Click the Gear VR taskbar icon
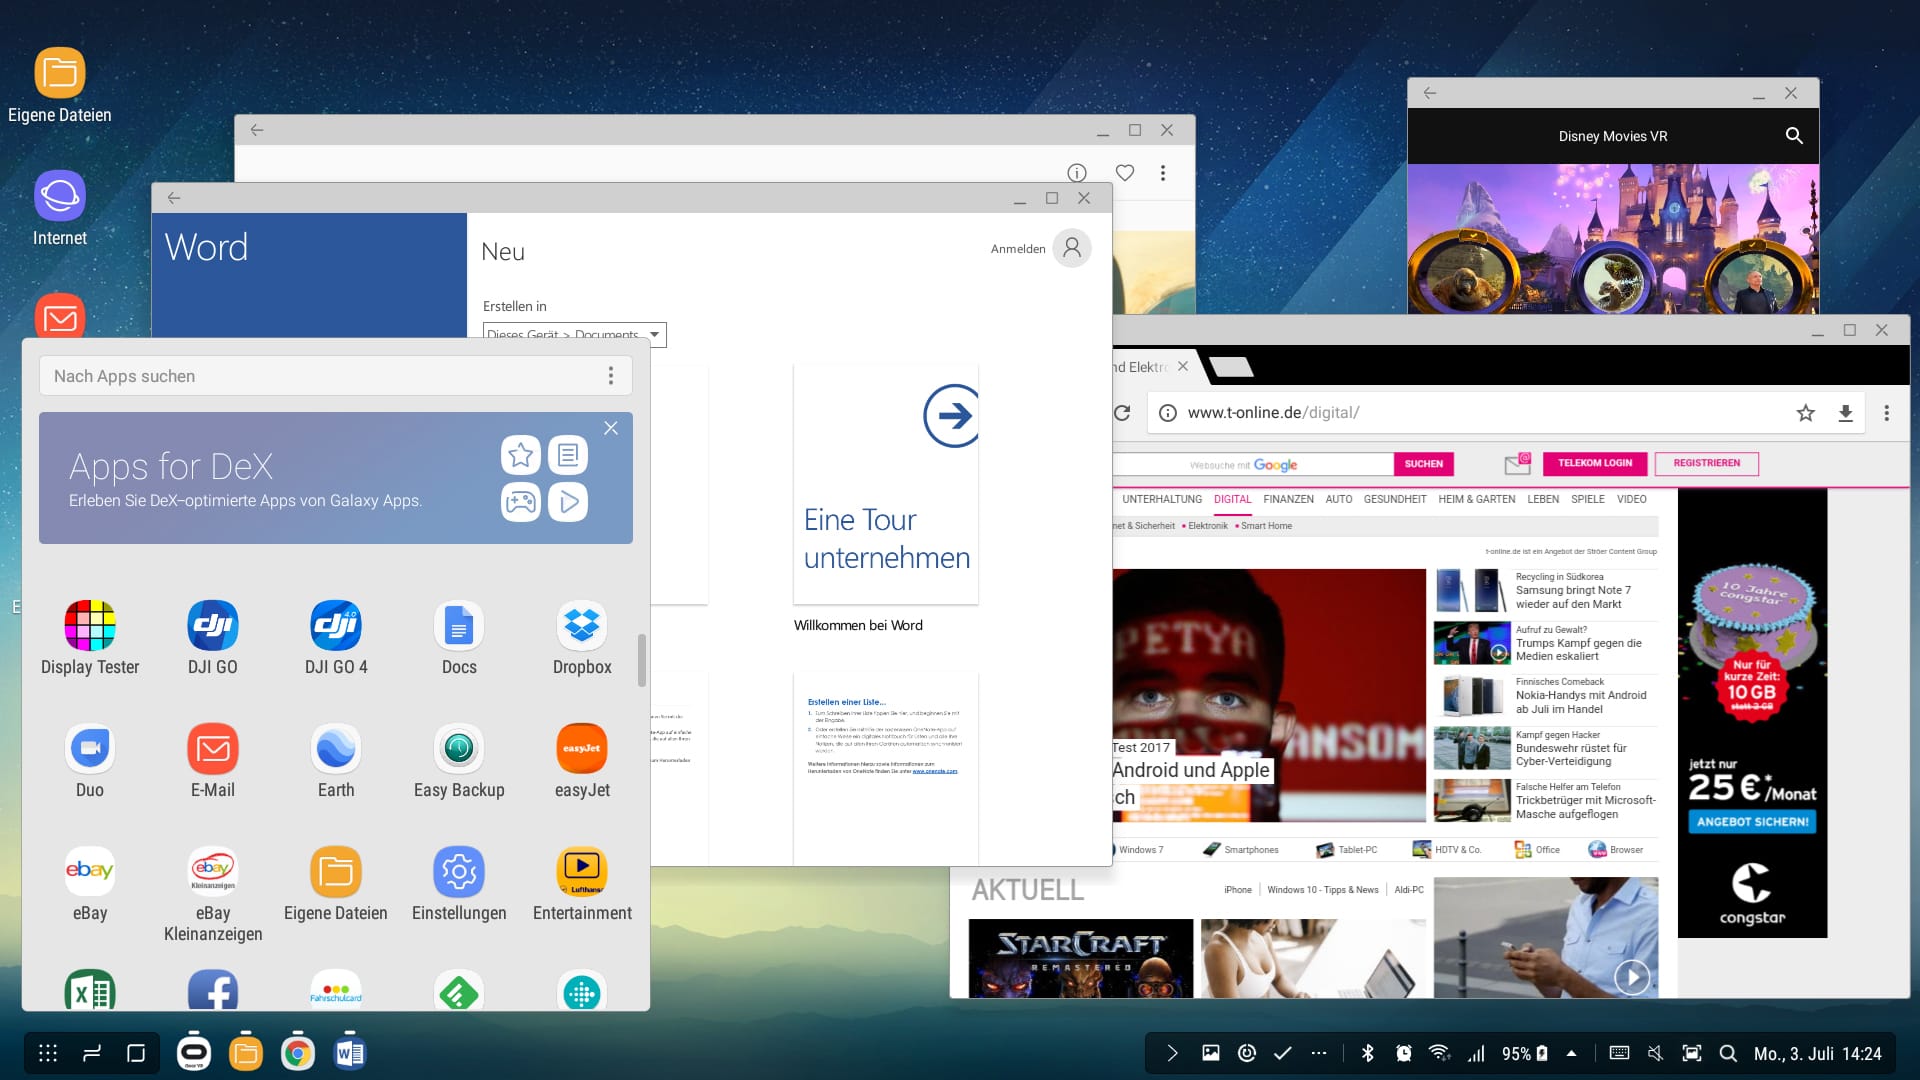This screenshot has height=1080, width=1920. pos(194,1053)
